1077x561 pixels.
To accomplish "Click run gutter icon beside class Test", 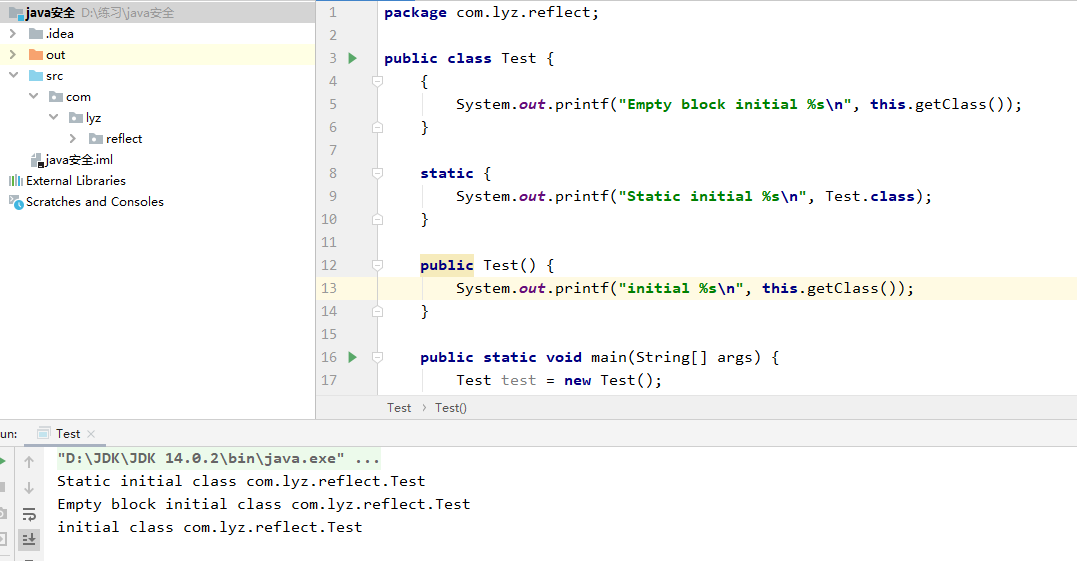I will coord(352,58).
